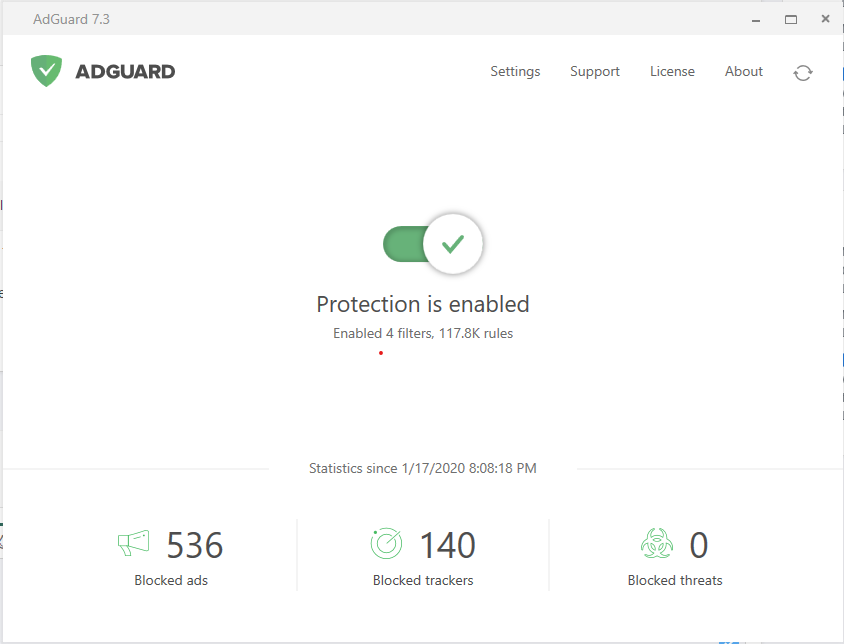Click the megaphone blocked ads icon
This screenshot has width=844, height=644.
click(133, 543)
